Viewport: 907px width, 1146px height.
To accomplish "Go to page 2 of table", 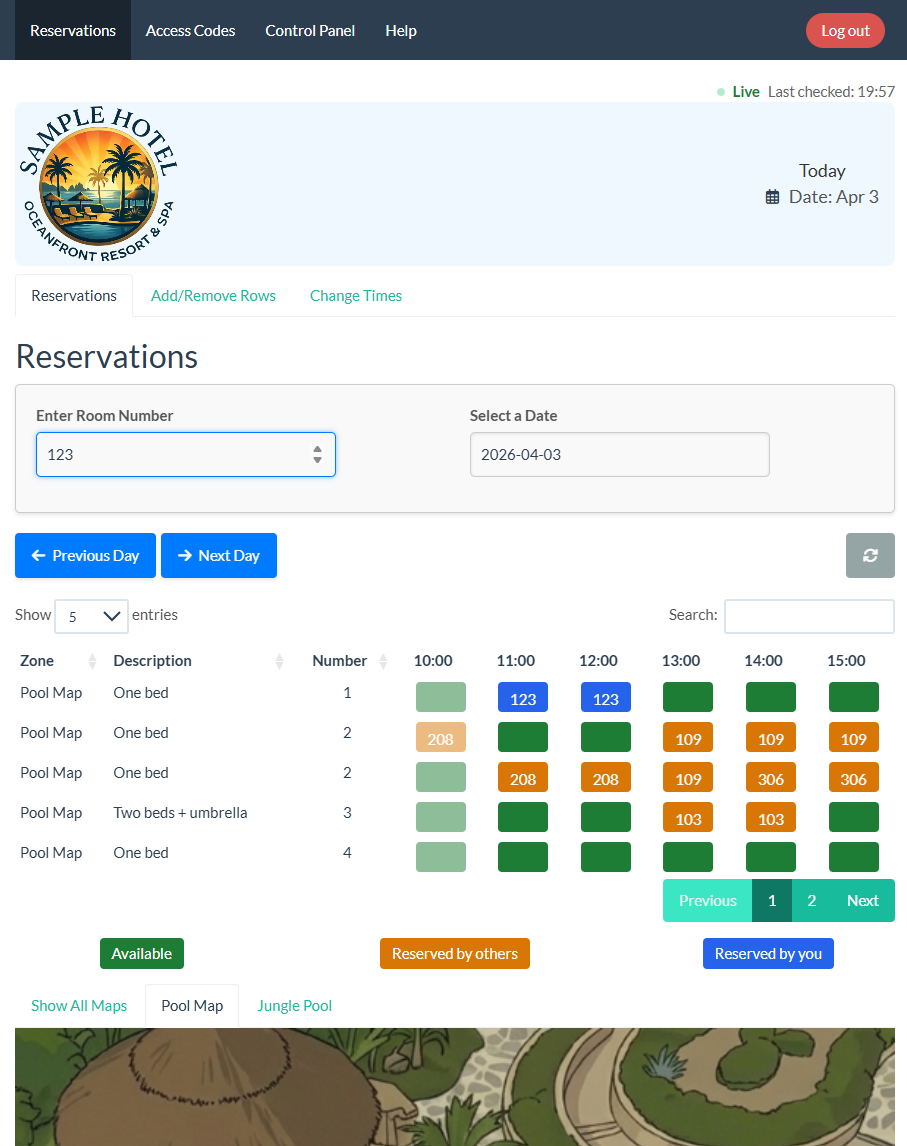I will (811, 900).
